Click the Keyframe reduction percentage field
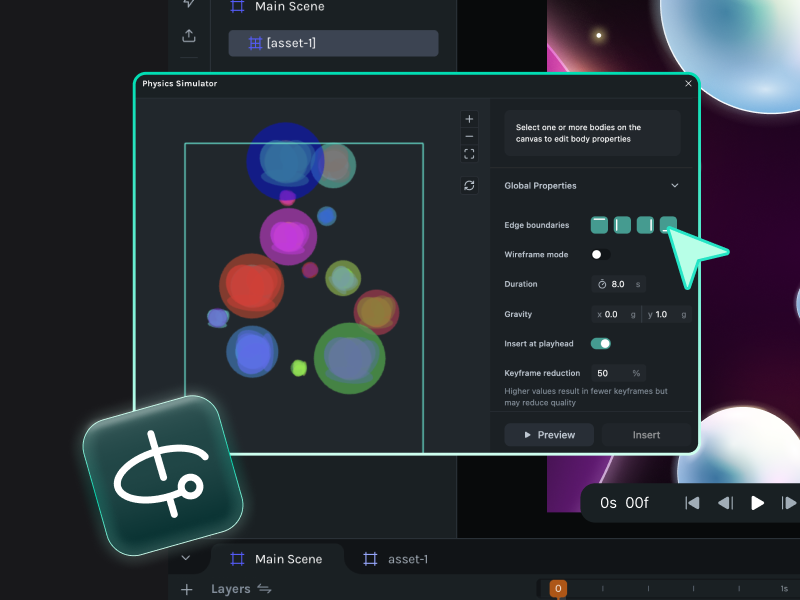 pos(612,373)
